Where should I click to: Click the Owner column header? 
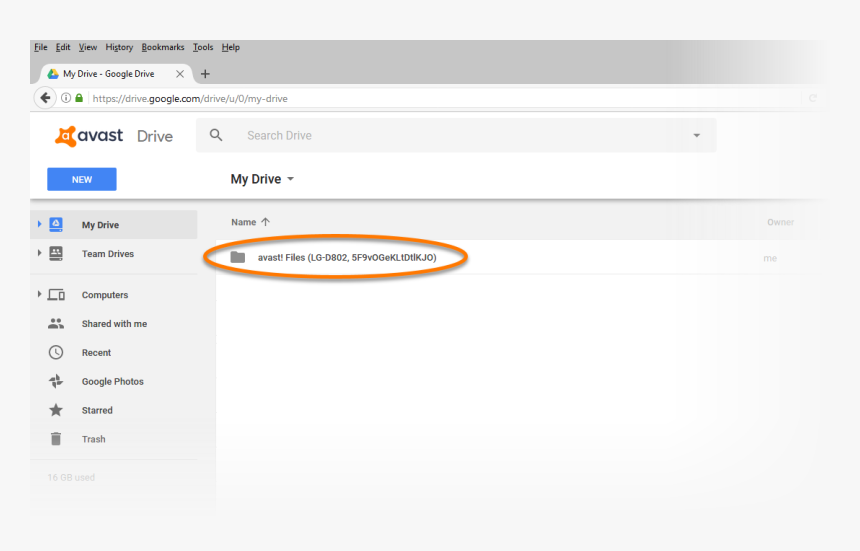[780, 222]
